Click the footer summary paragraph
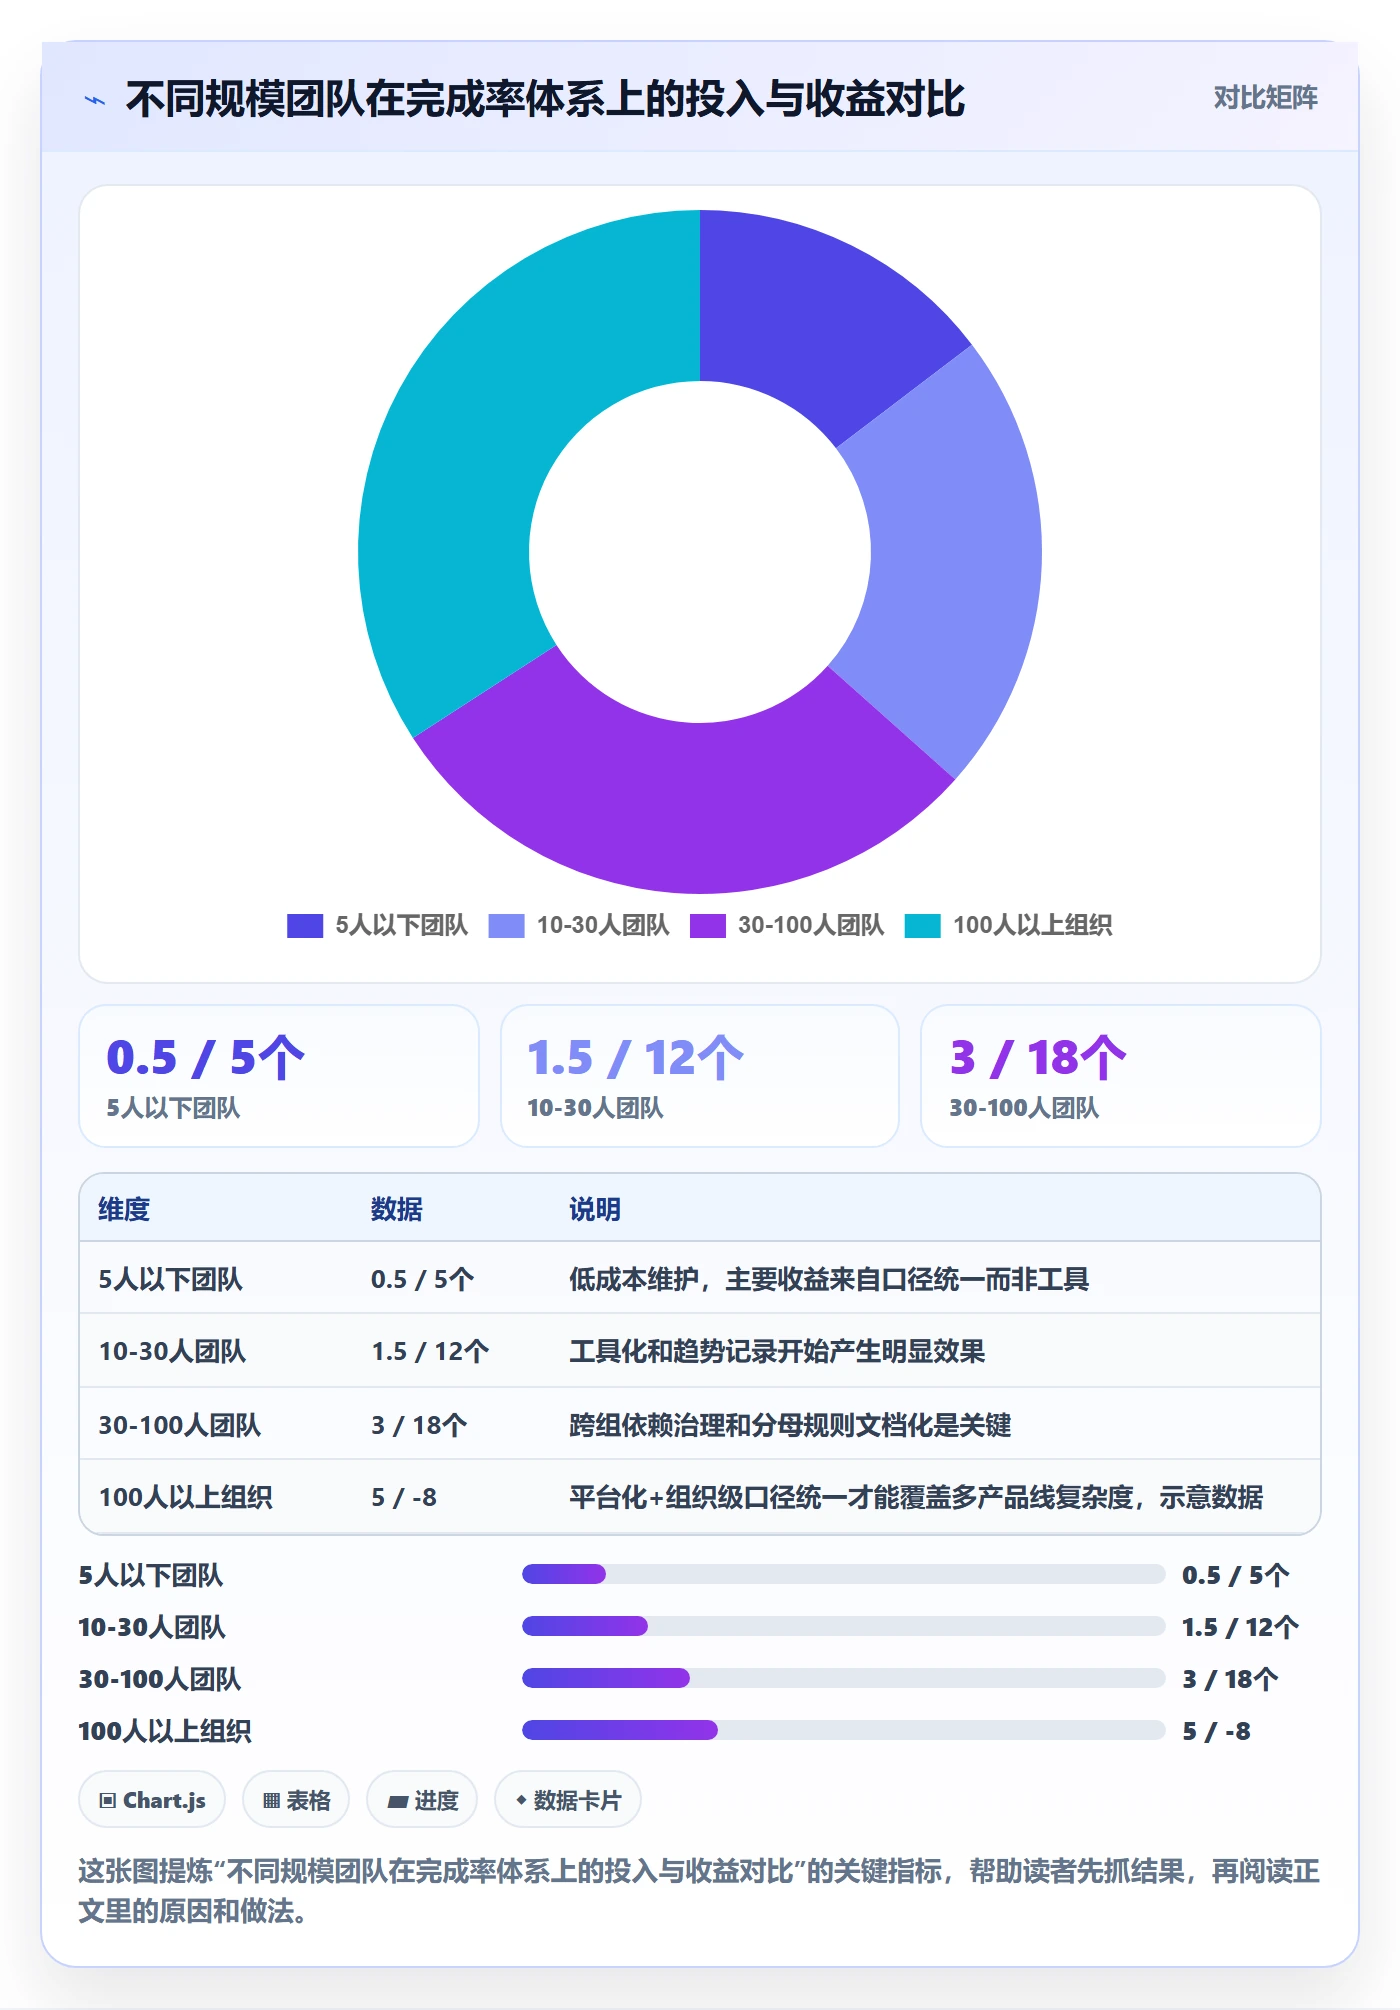The image size is (1400, 2010). point(700,1890)
